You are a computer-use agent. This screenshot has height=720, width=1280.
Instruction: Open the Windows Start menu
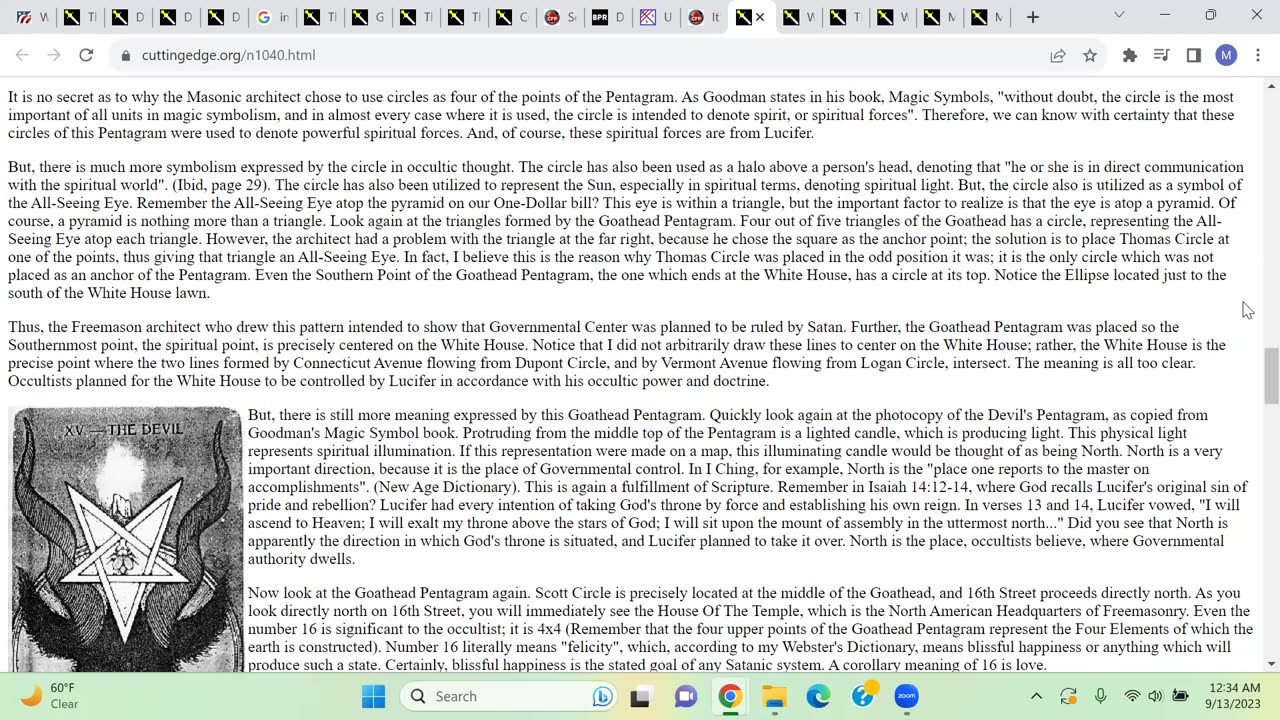point(373,696)
